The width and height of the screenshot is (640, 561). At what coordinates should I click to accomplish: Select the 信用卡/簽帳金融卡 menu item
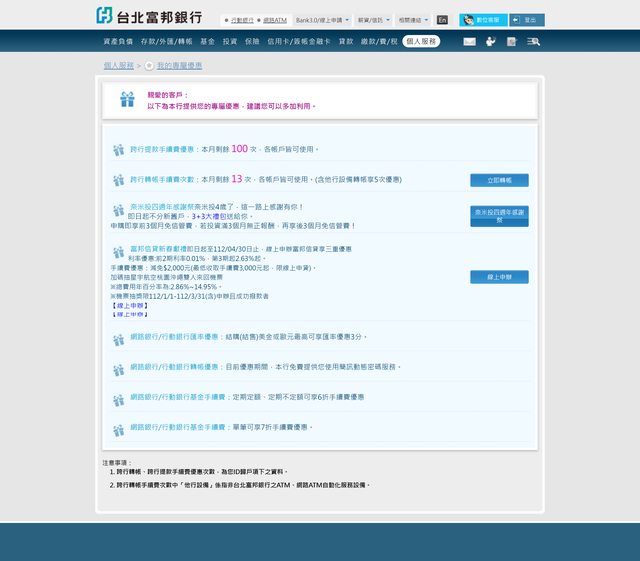299,42
